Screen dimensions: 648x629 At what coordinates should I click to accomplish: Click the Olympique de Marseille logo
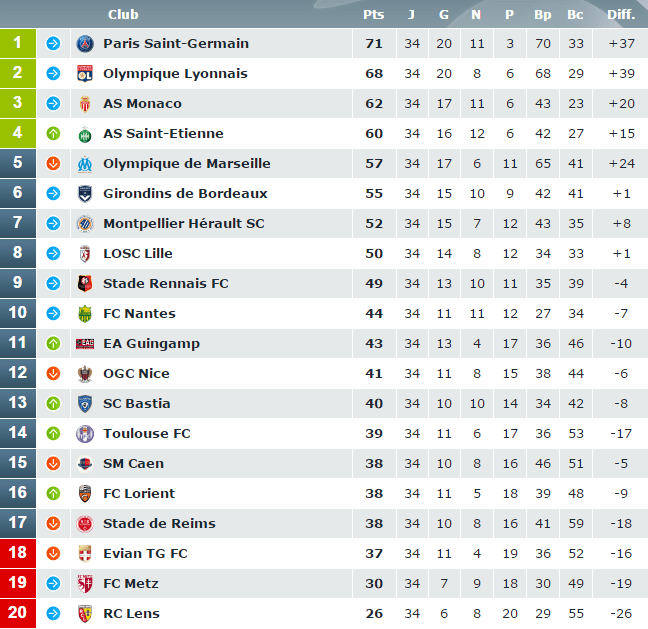[x=85, y=164]
